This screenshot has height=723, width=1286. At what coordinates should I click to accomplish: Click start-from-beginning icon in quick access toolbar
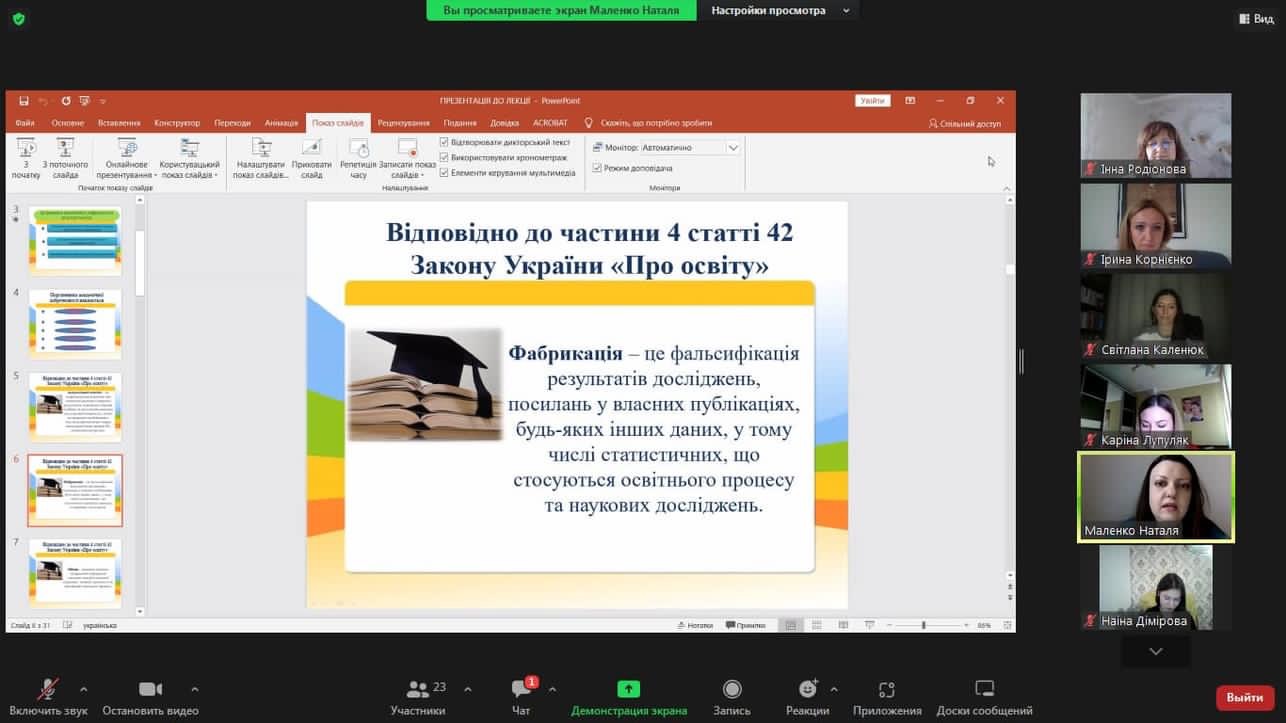click(85, 101)
